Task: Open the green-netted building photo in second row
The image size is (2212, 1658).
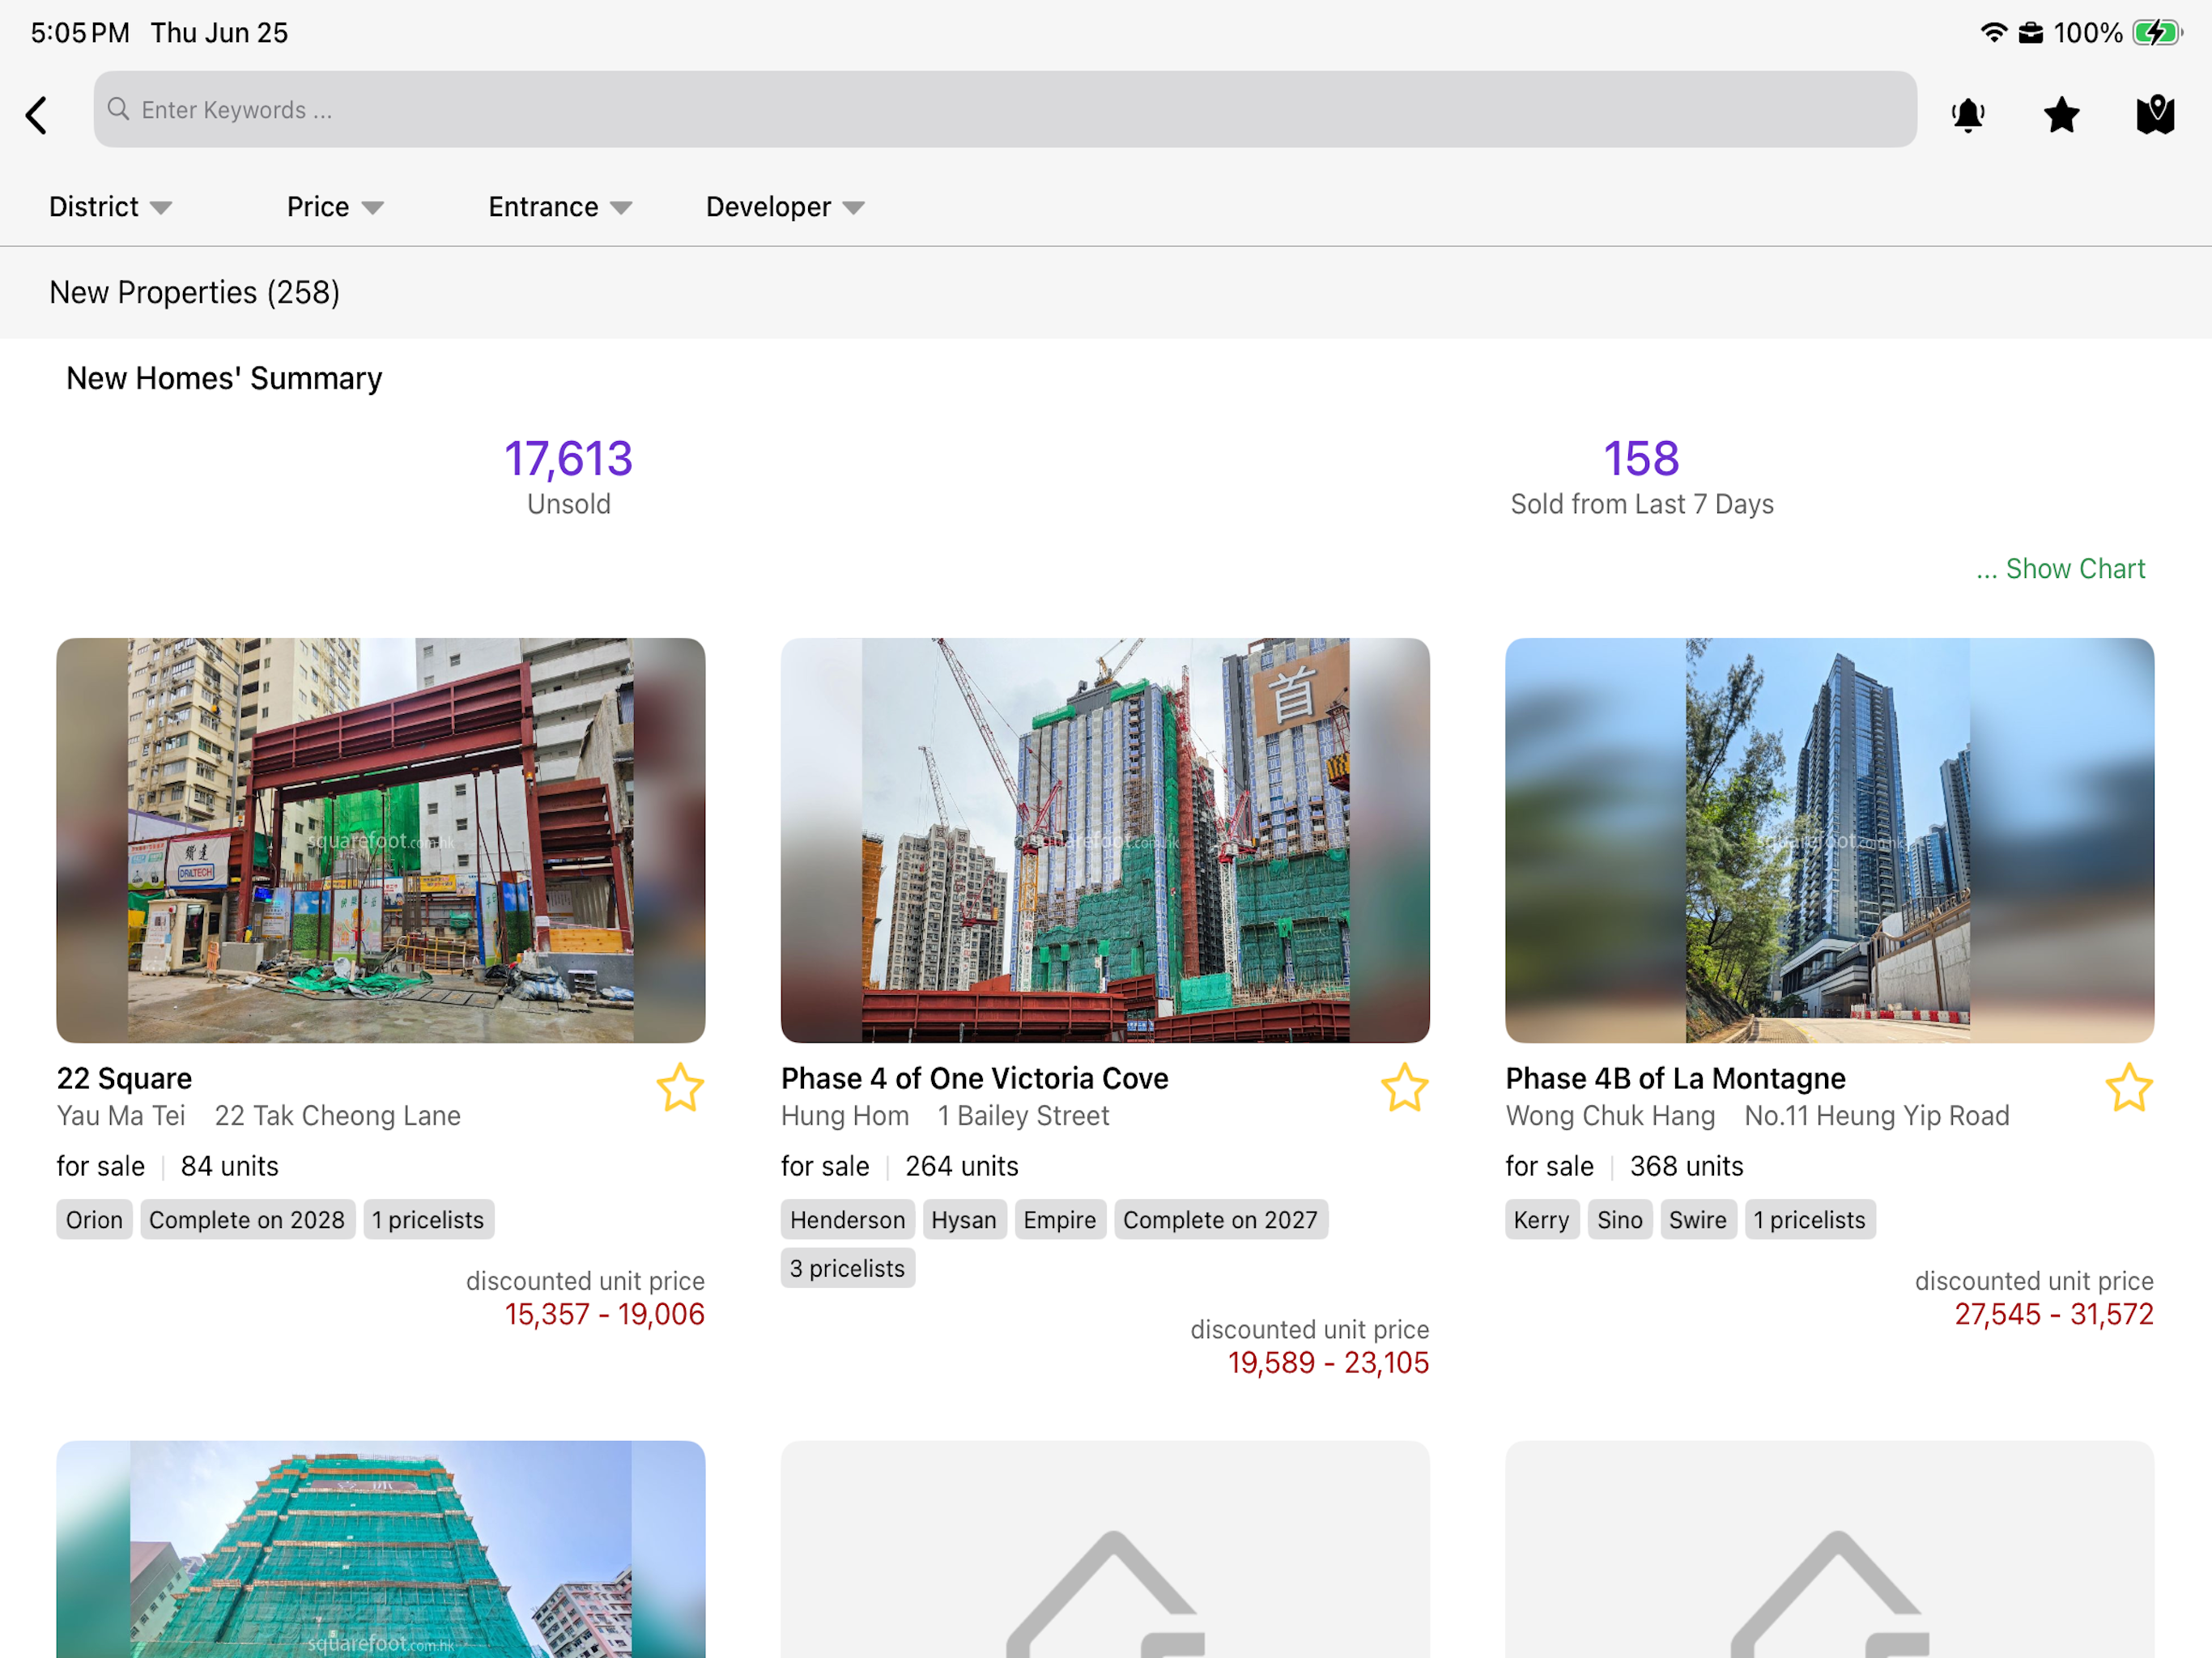Action: (381, 1549)
